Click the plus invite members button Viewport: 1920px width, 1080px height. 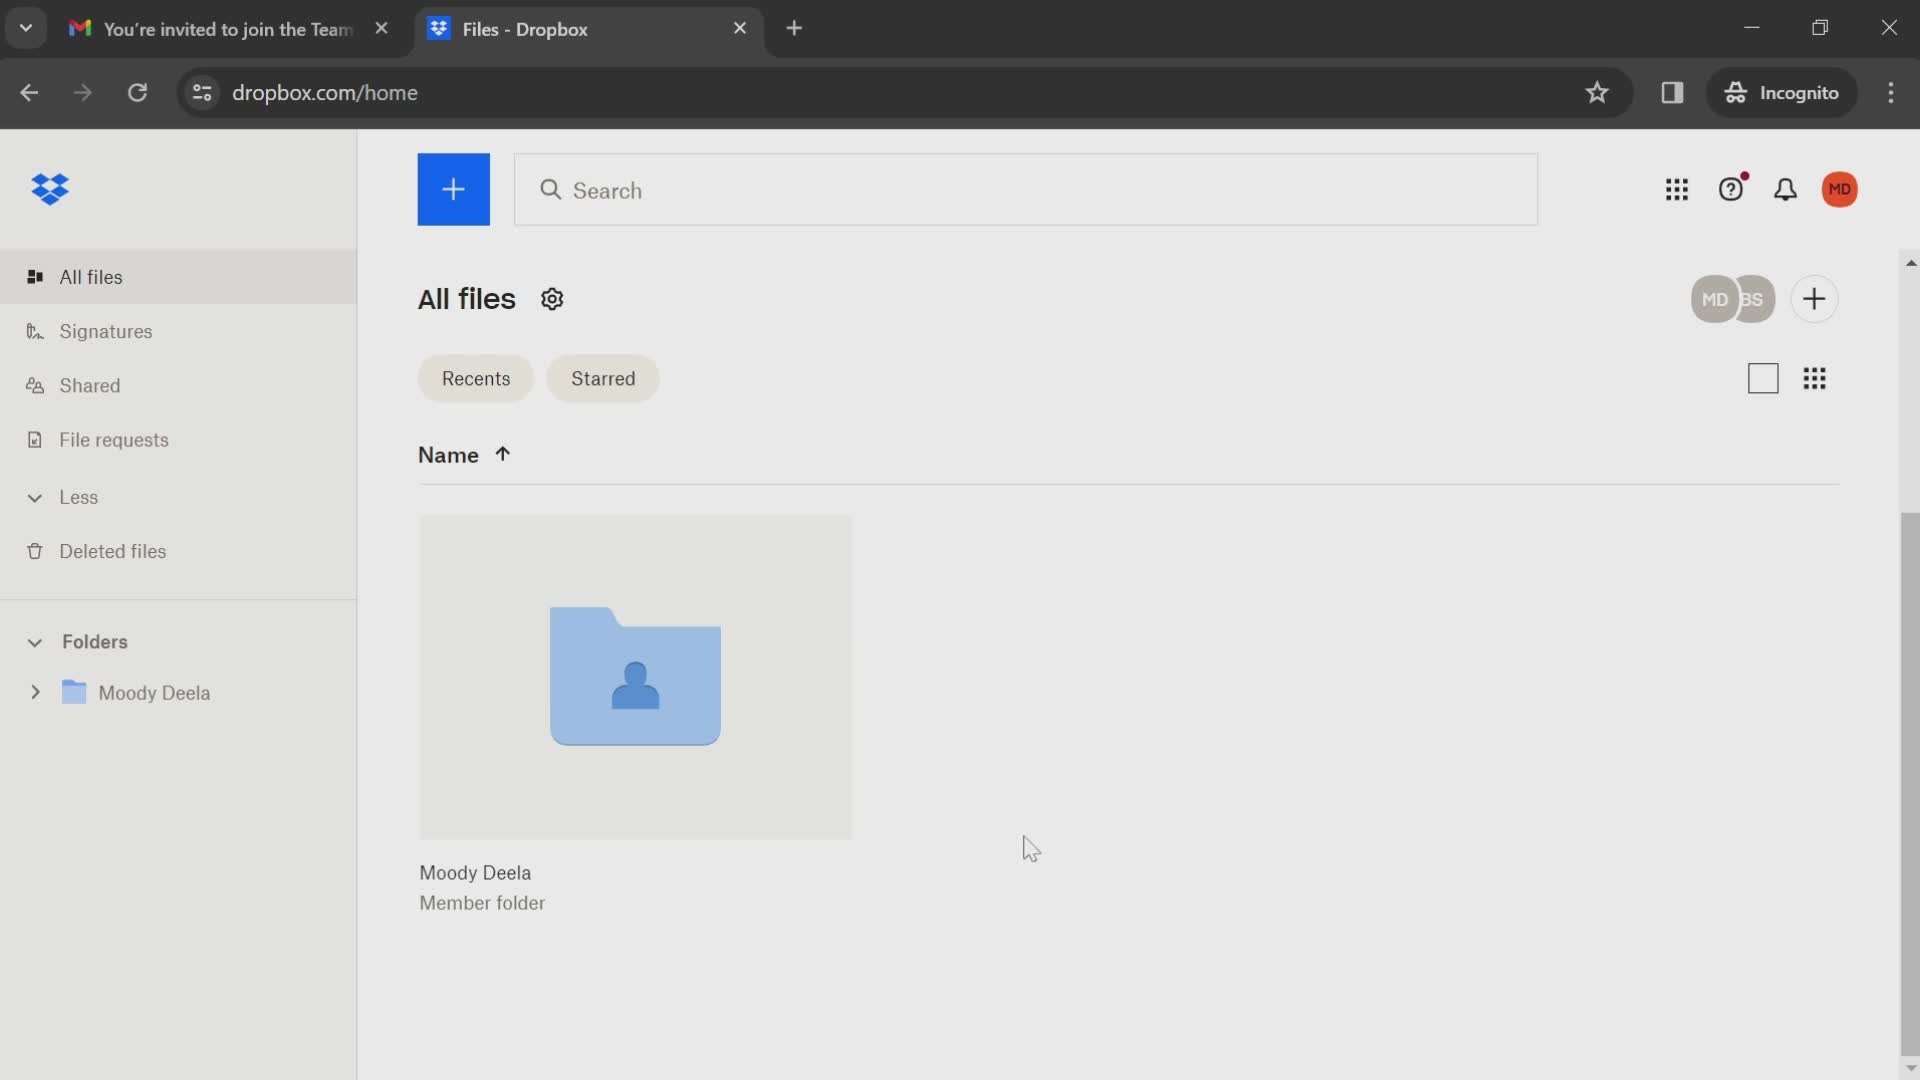pyautogui.click(x=1814, y=299)
